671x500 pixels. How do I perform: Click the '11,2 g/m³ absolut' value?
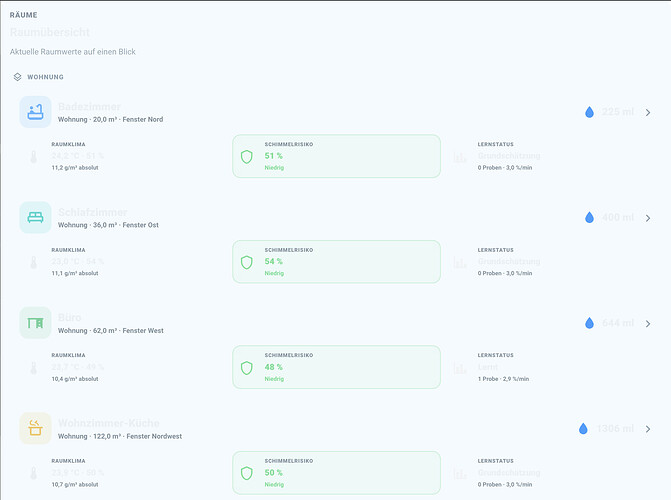click(75, 168)
